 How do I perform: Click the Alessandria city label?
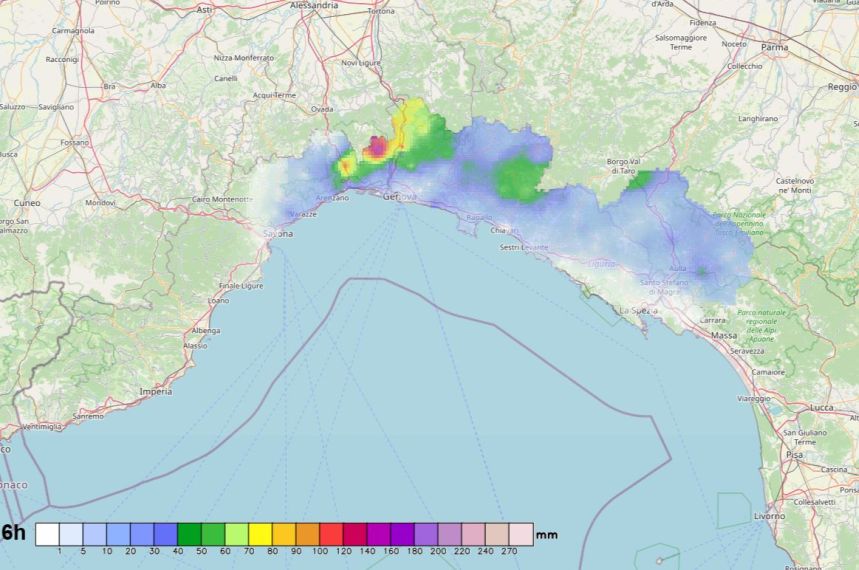(x=314, y=4)
